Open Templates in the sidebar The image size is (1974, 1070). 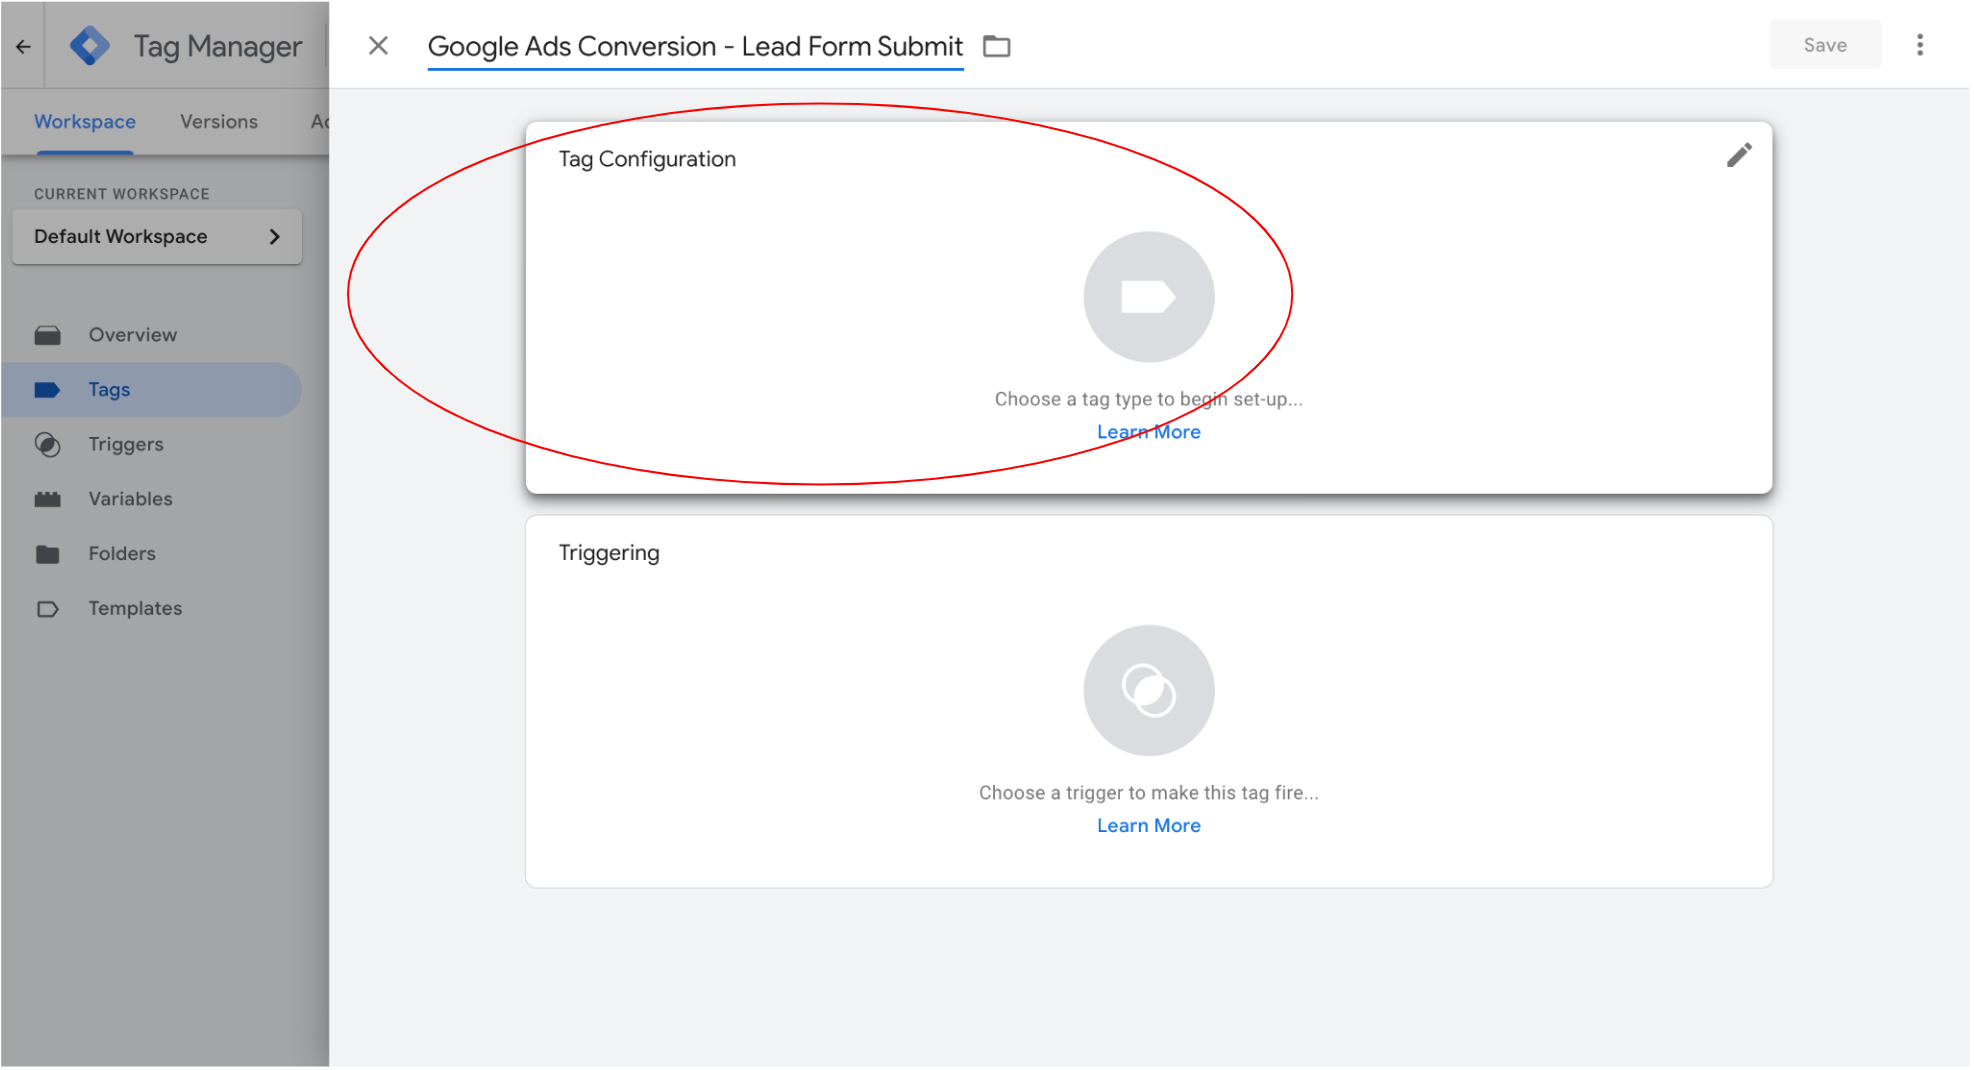click(x=135, y=609)
